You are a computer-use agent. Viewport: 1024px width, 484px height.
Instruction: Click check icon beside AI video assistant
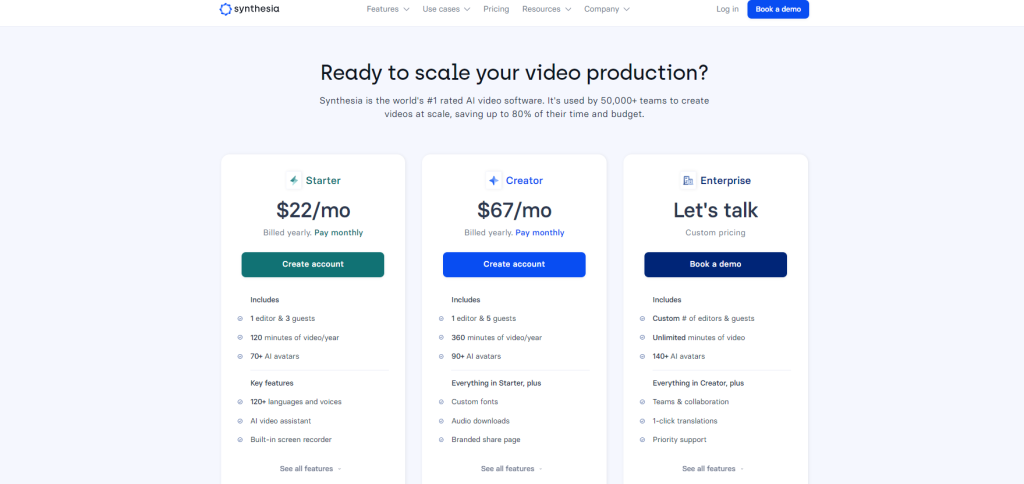click(x=240, y=421)
